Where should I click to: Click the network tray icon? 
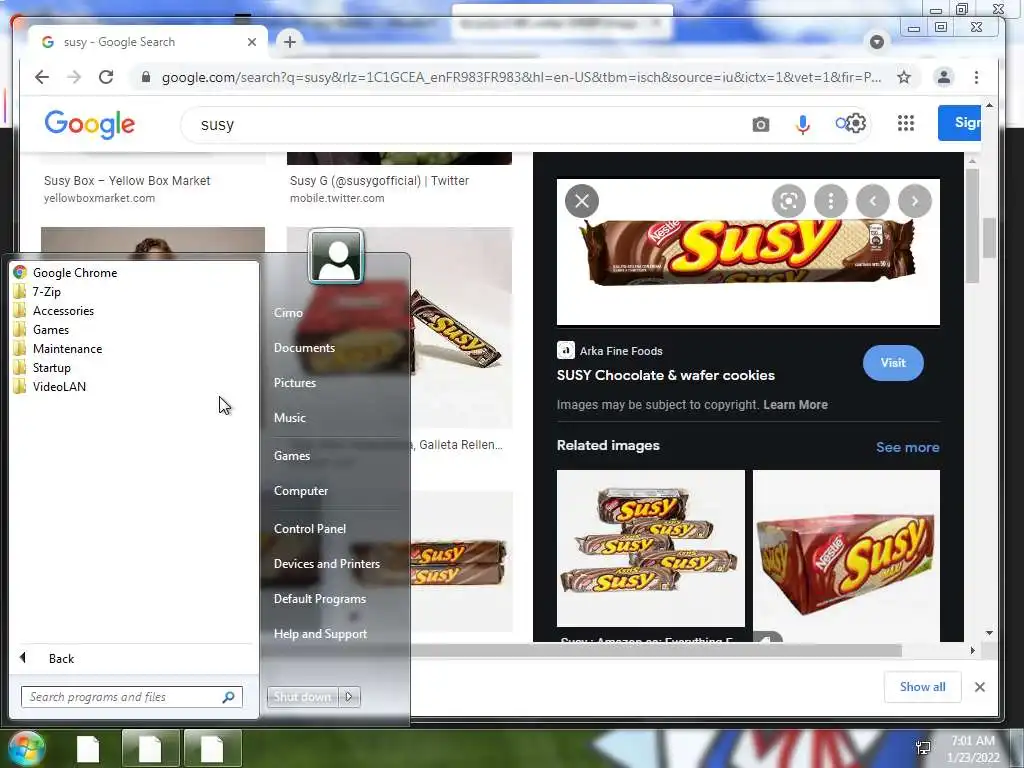pos(923,748)
